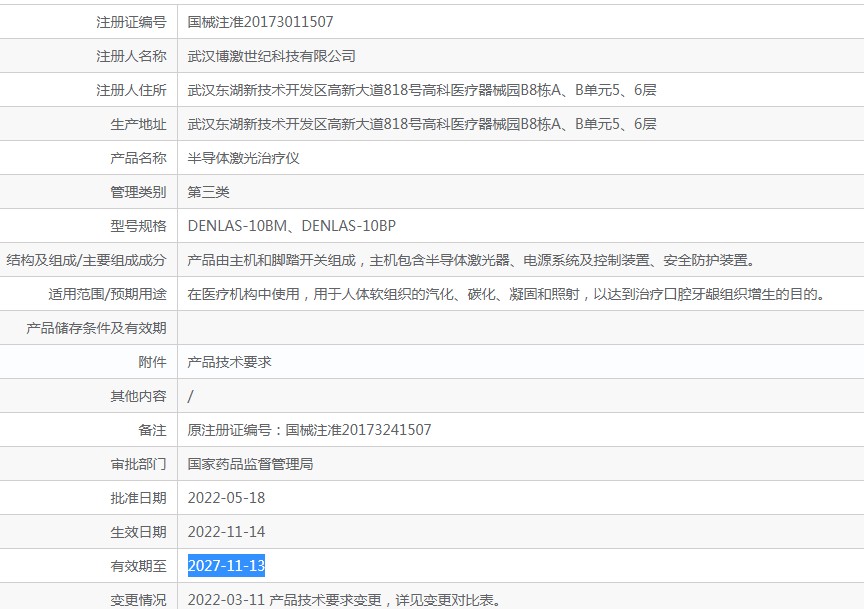Image resolution: width=864 pixels, height=609 pixels.
Task: Click the label 注册人名称
Action: coord(131,56)
